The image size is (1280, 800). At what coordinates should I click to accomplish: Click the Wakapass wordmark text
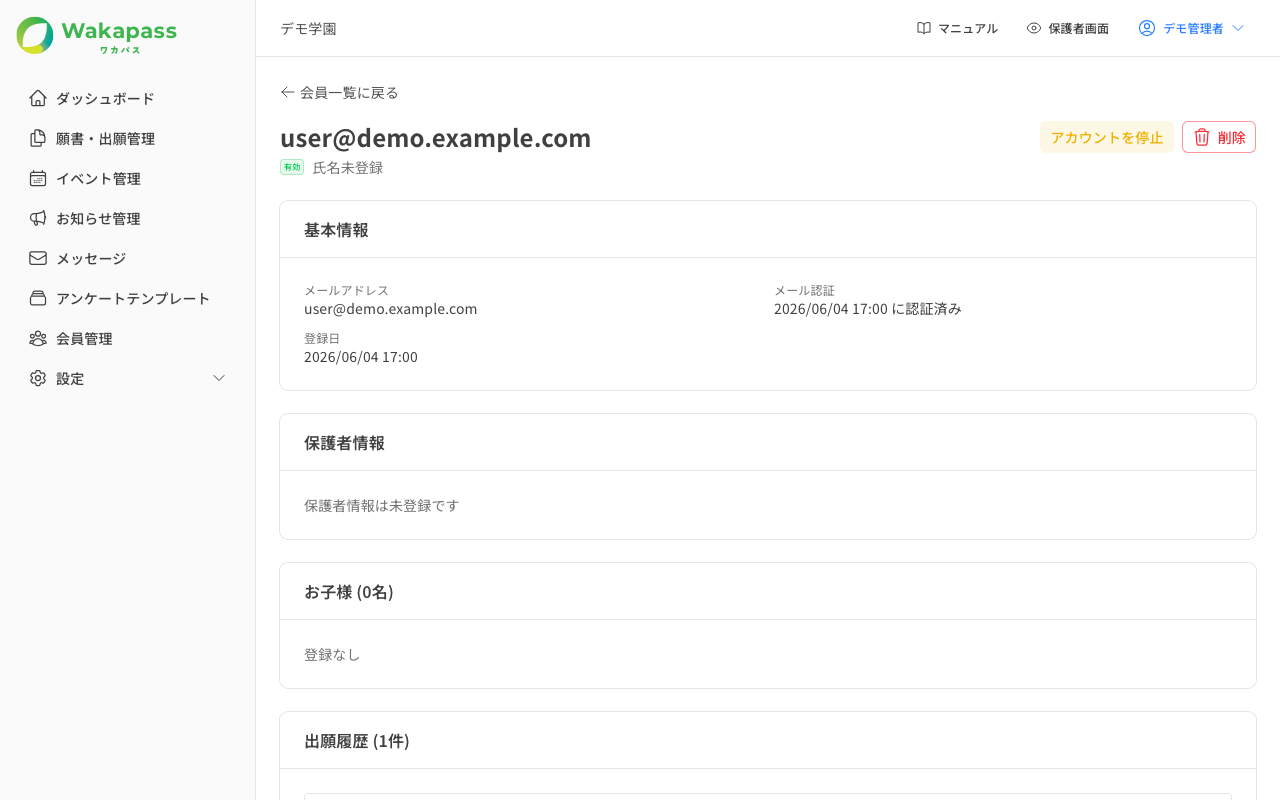pyautogui.click(x=119, y=31)
